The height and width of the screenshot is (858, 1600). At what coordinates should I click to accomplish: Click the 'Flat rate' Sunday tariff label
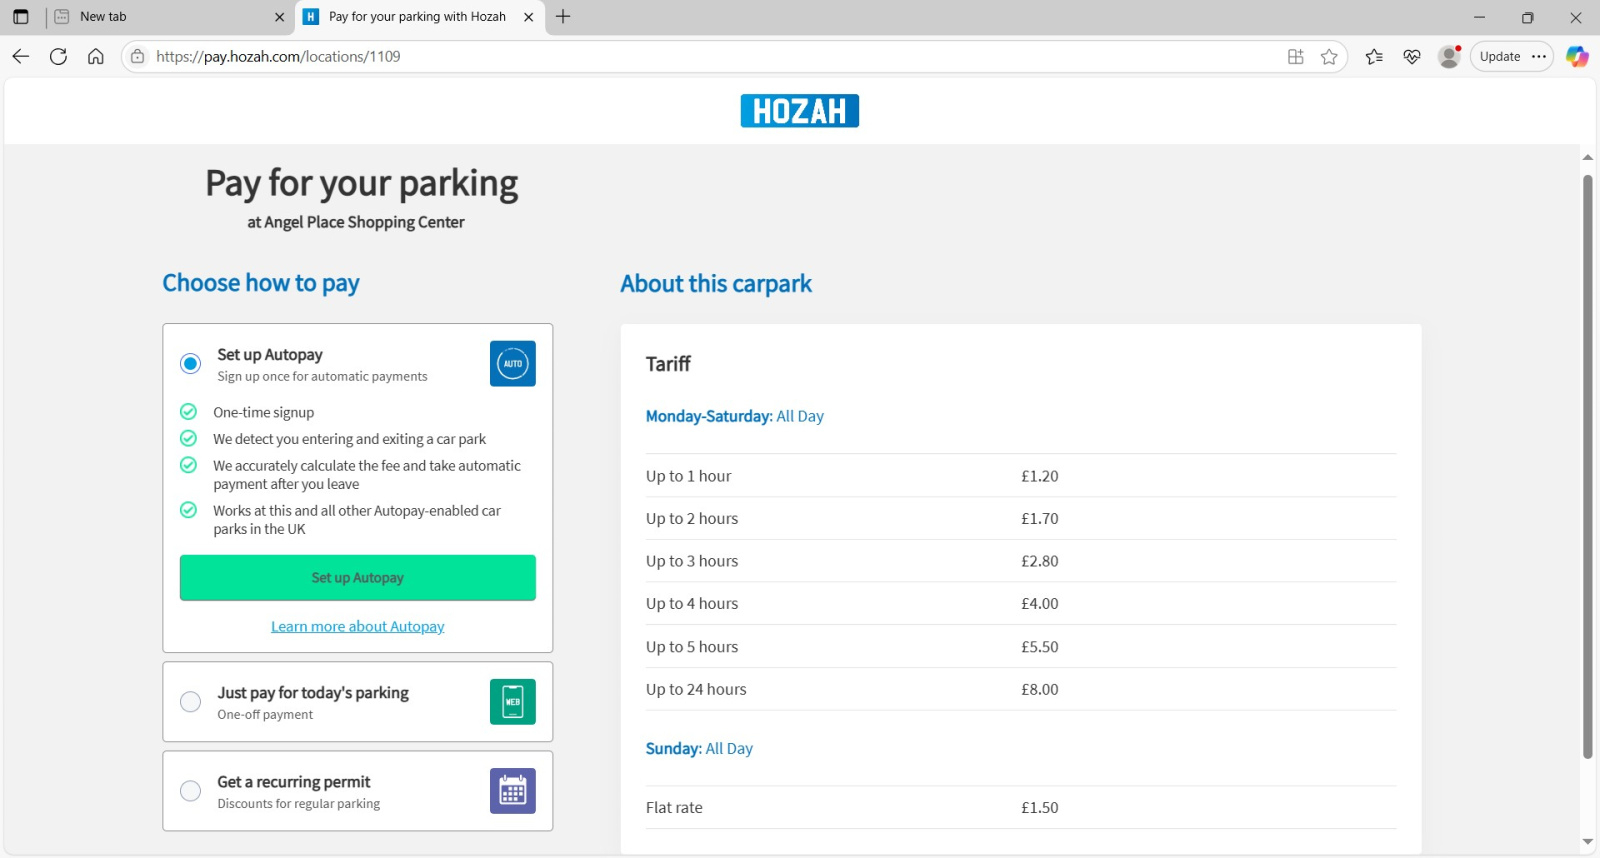(x=674, y=808)
